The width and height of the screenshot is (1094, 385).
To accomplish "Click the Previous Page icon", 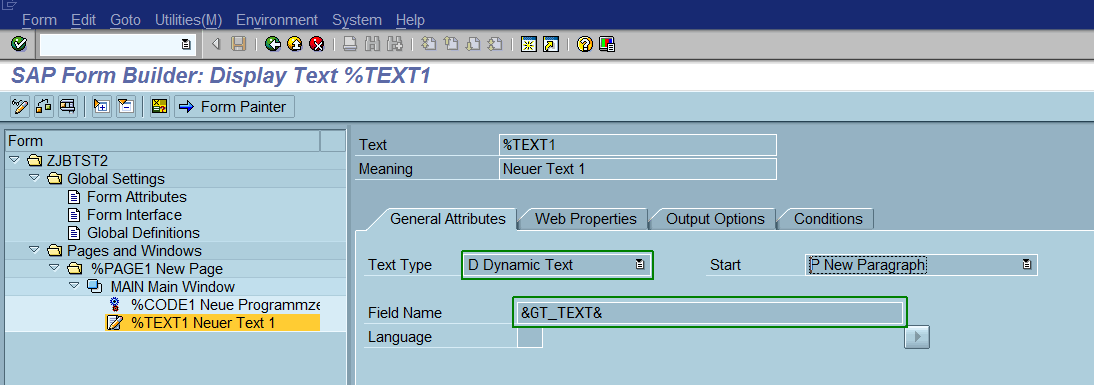I will coord(451,45).
